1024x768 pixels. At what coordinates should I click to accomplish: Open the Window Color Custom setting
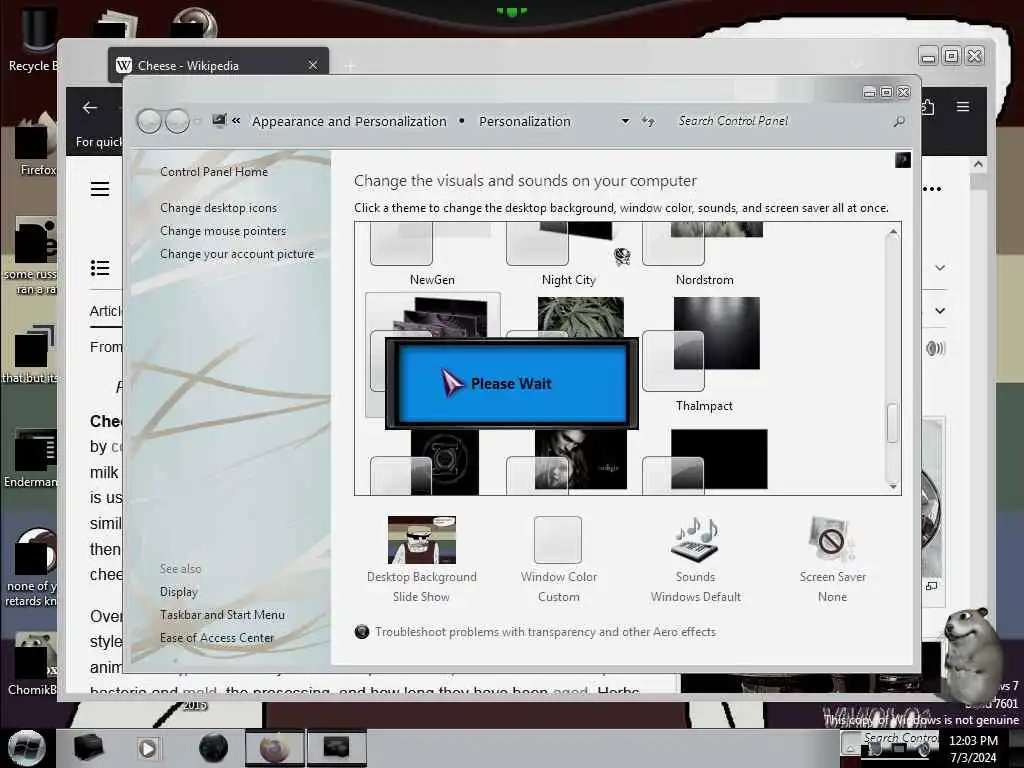pos(558,559)
